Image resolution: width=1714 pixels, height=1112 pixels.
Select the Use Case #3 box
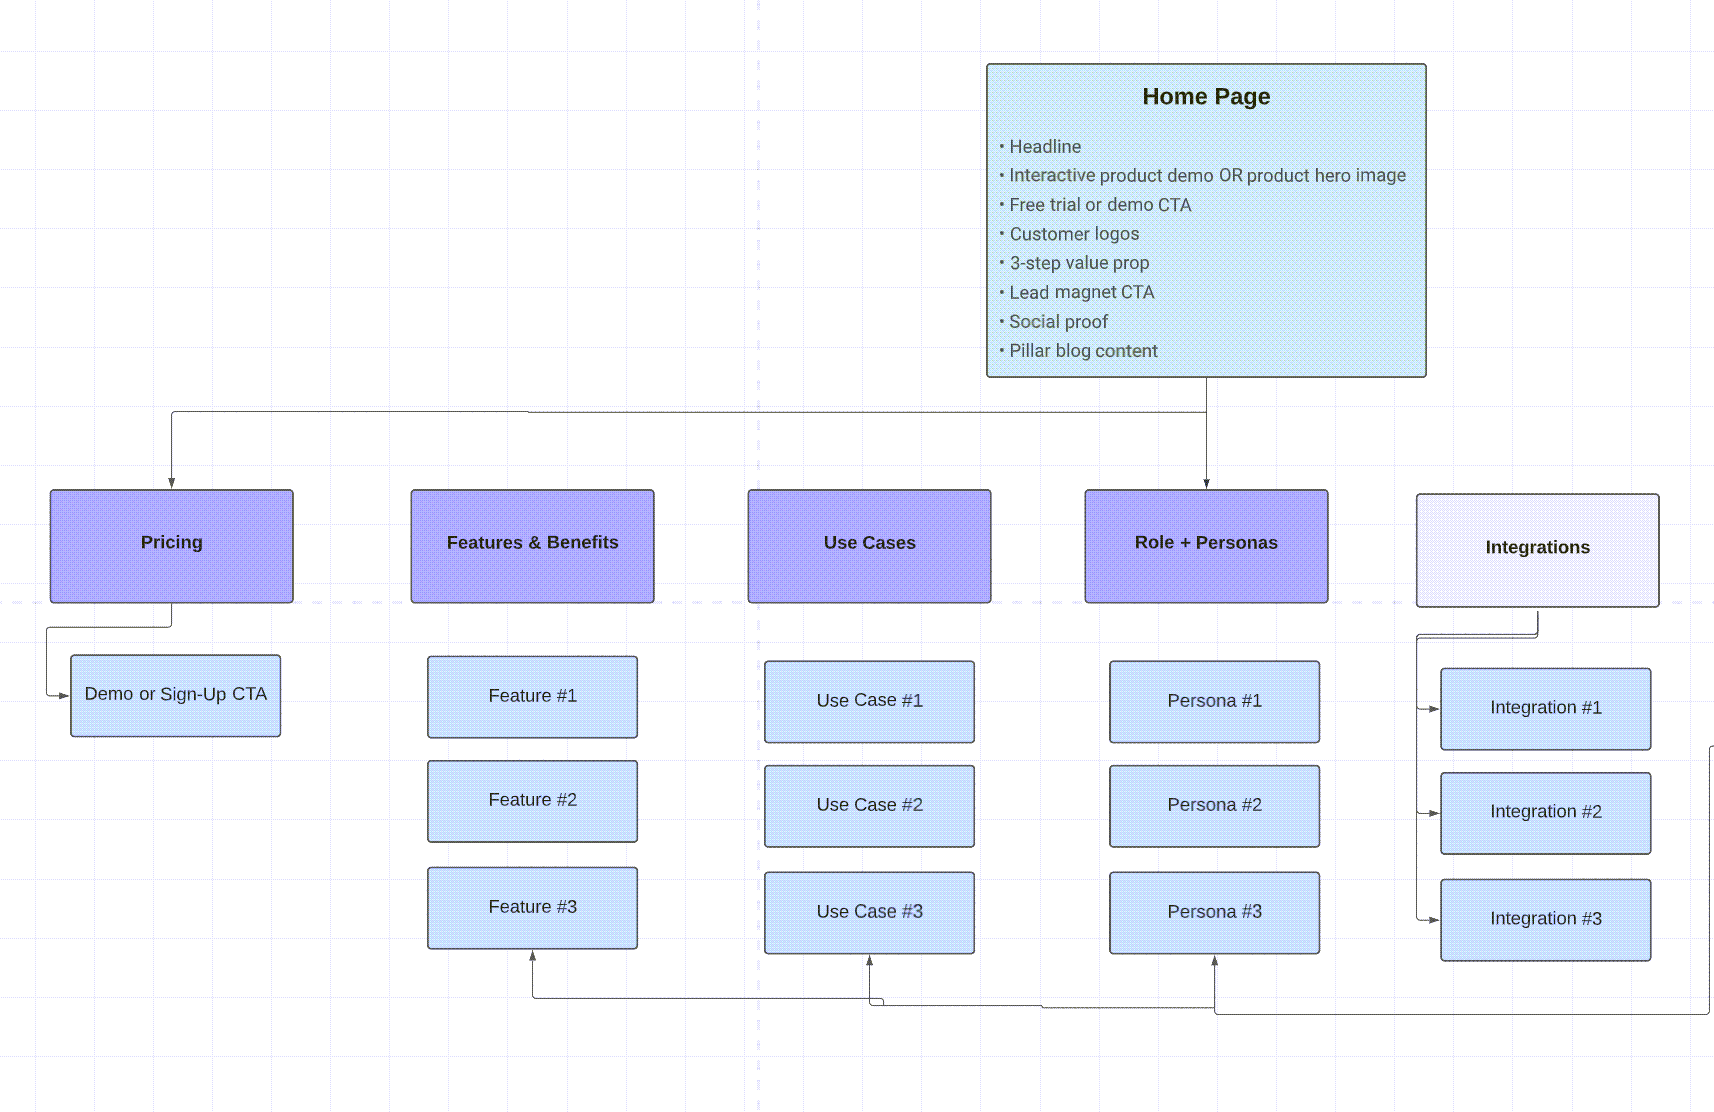868,911
